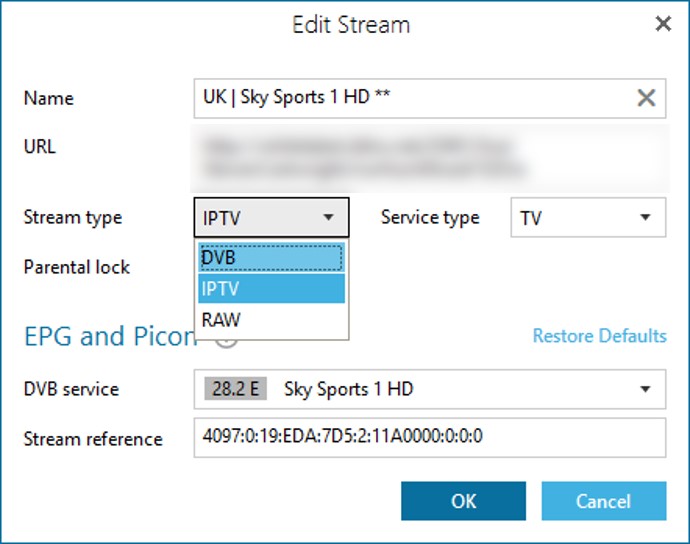Screen dimensions: 690x544
Task: Click the blurred URL field
Action: 430,158
